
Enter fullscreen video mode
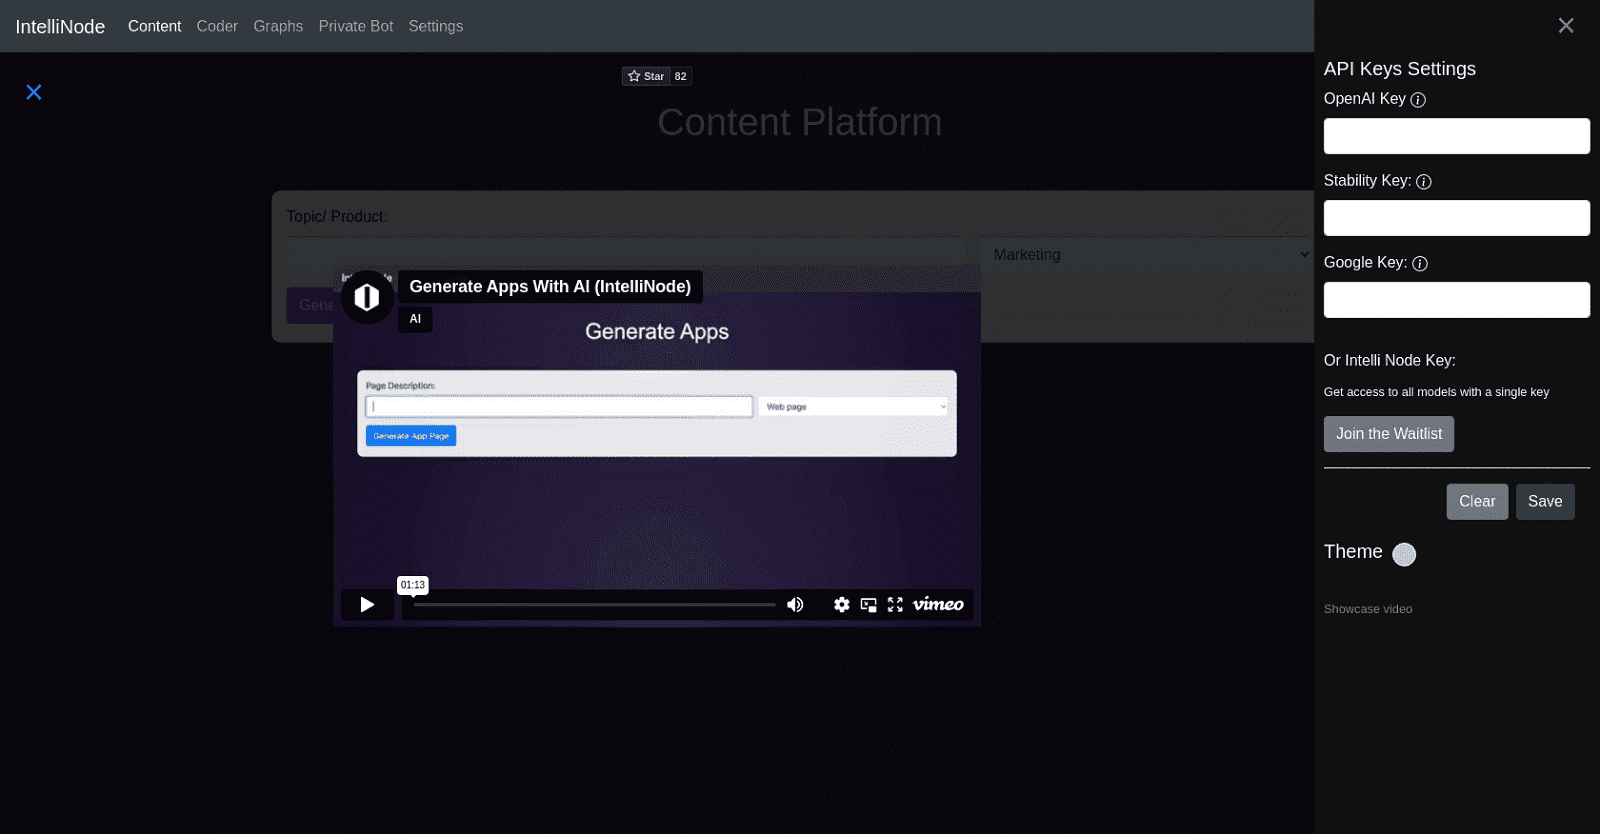(x=895, y=605)
